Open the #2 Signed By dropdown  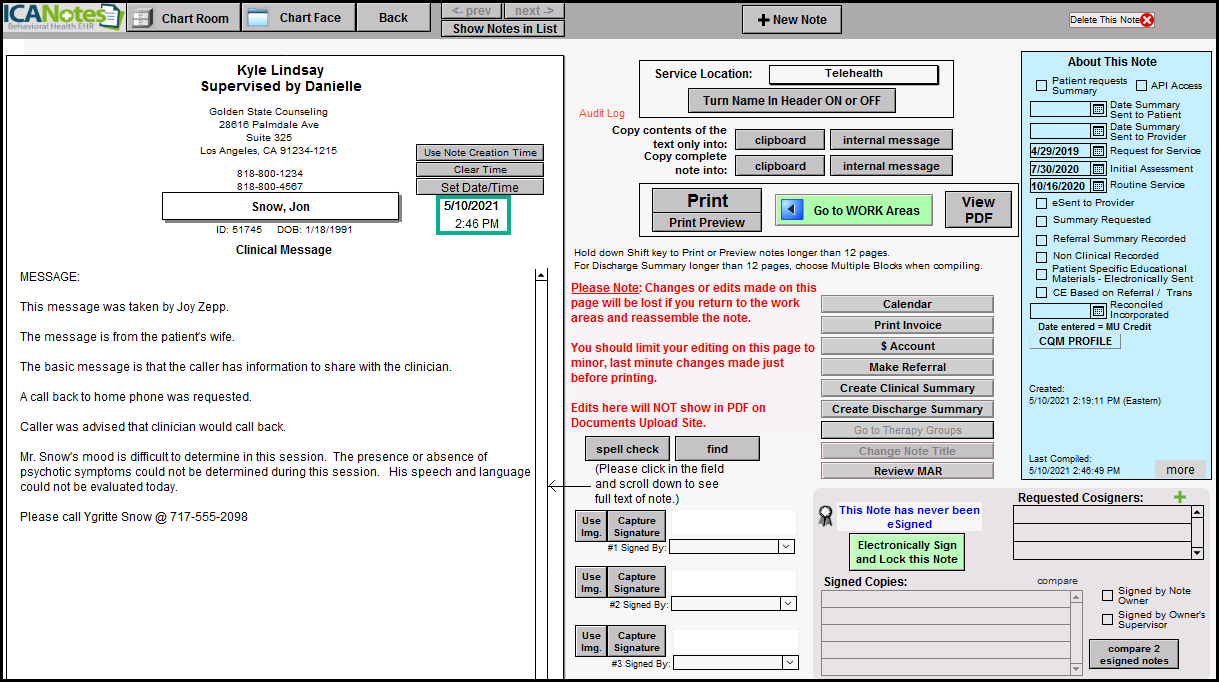(x=787, y=604)
